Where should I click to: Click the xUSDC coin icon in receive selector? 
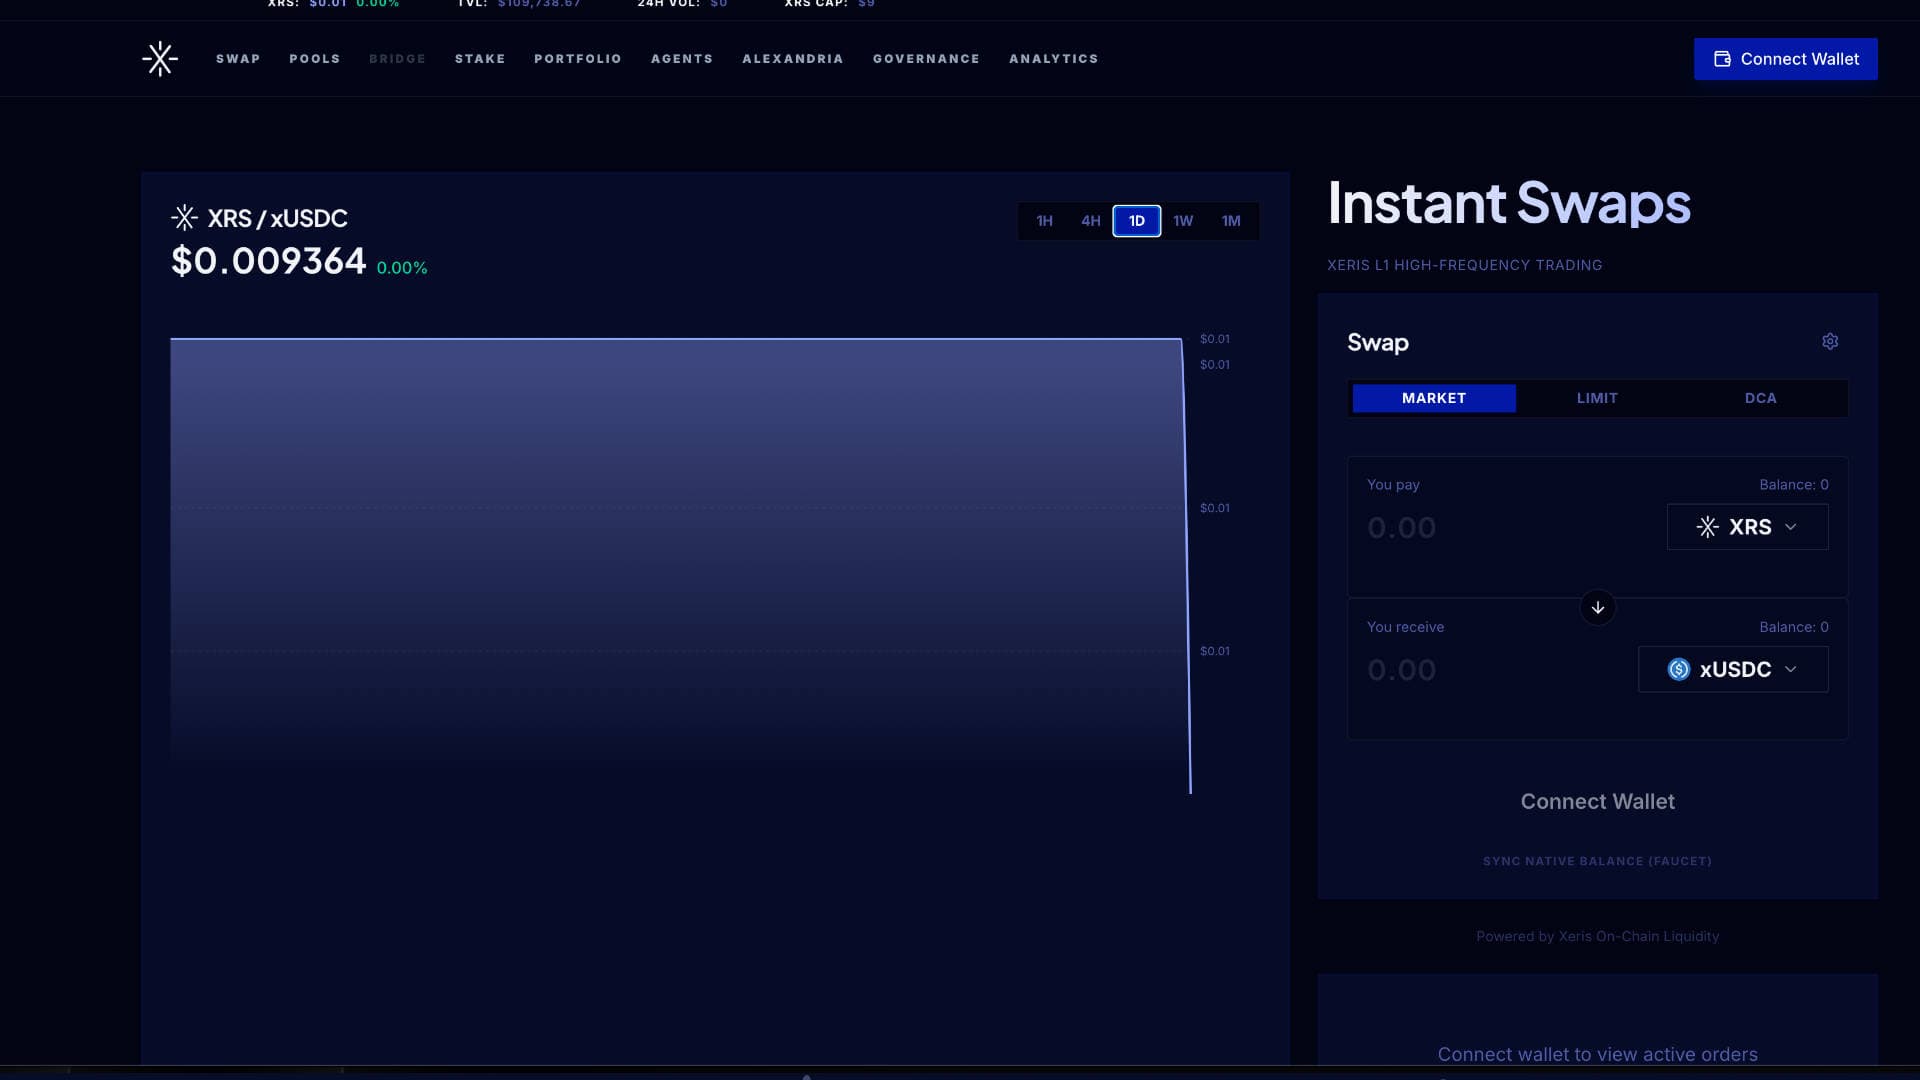1679,670
